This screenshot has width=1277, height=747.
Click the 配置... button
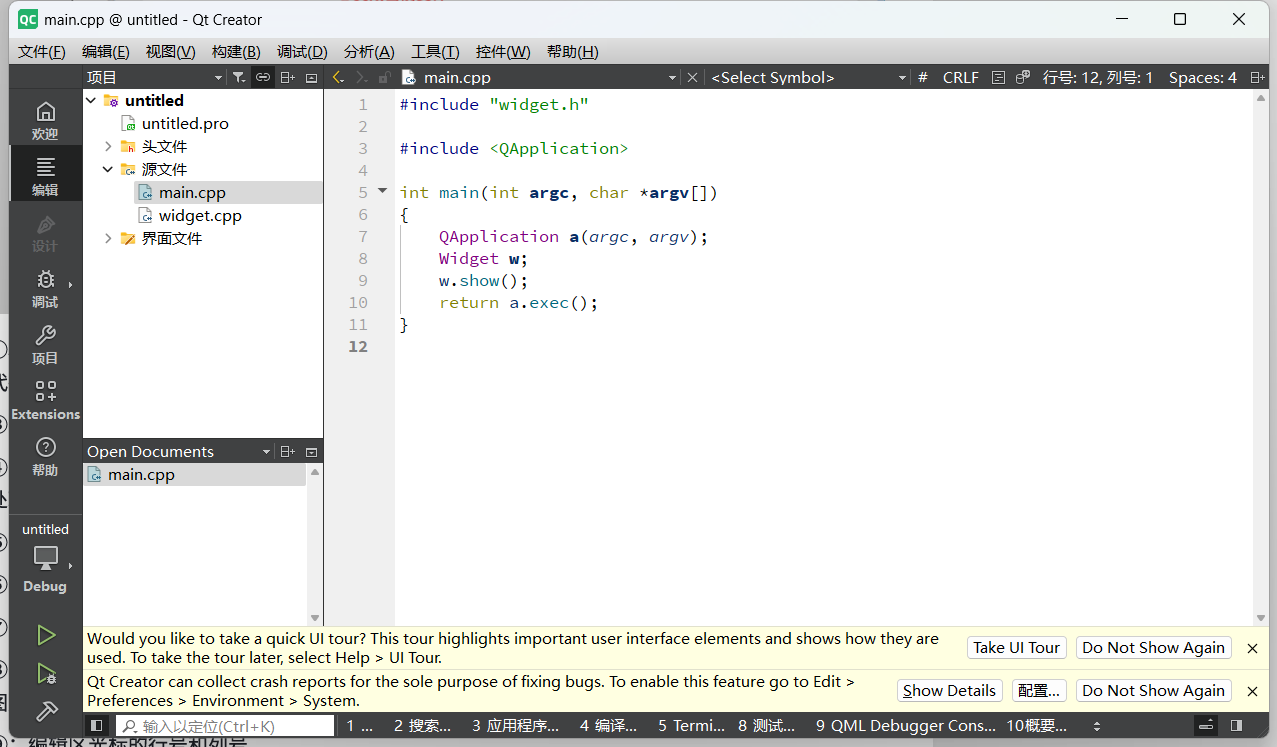coord(1039,691)
